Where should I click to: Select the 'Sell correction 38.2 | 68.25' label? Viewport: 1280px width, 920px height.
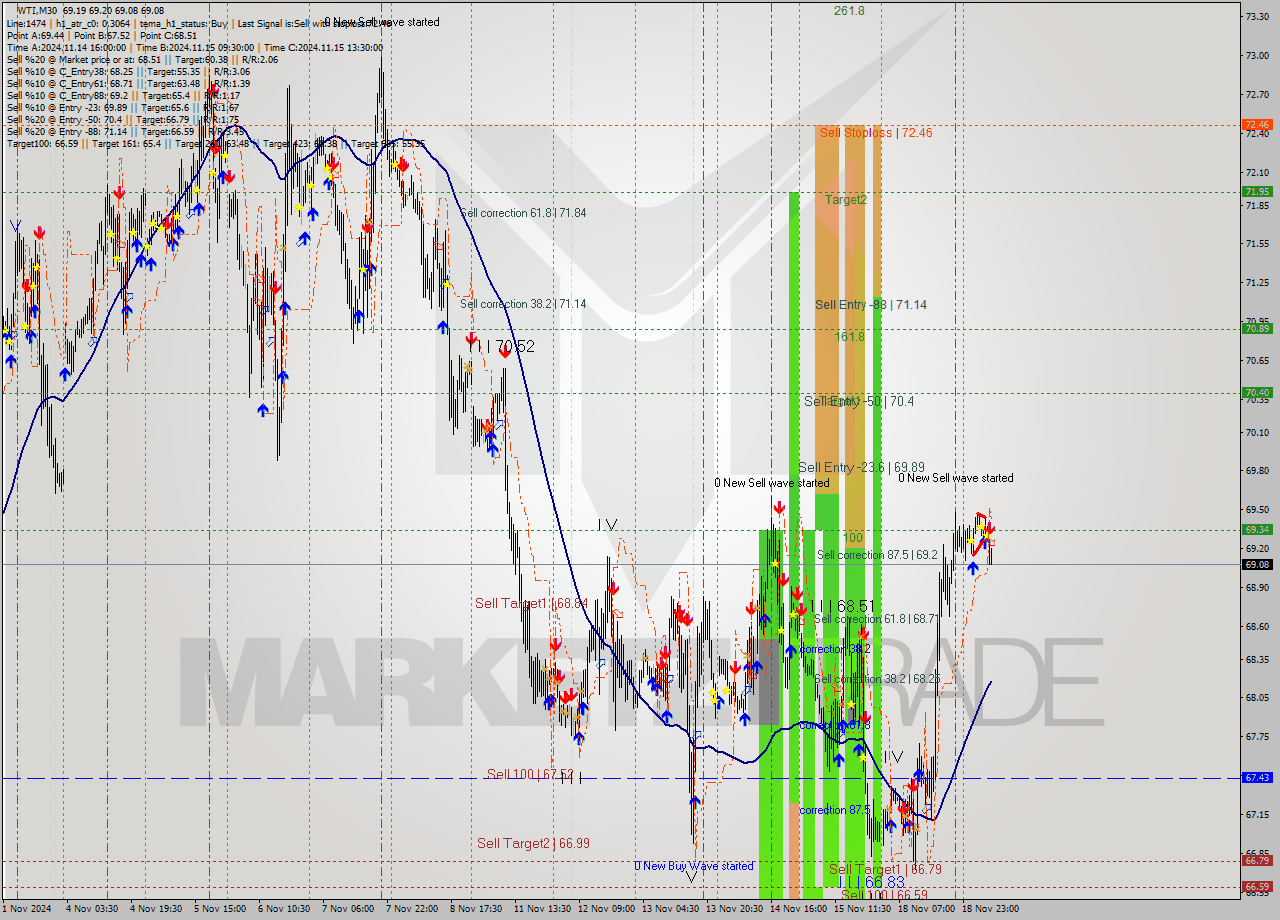click(x=877, y=678)
